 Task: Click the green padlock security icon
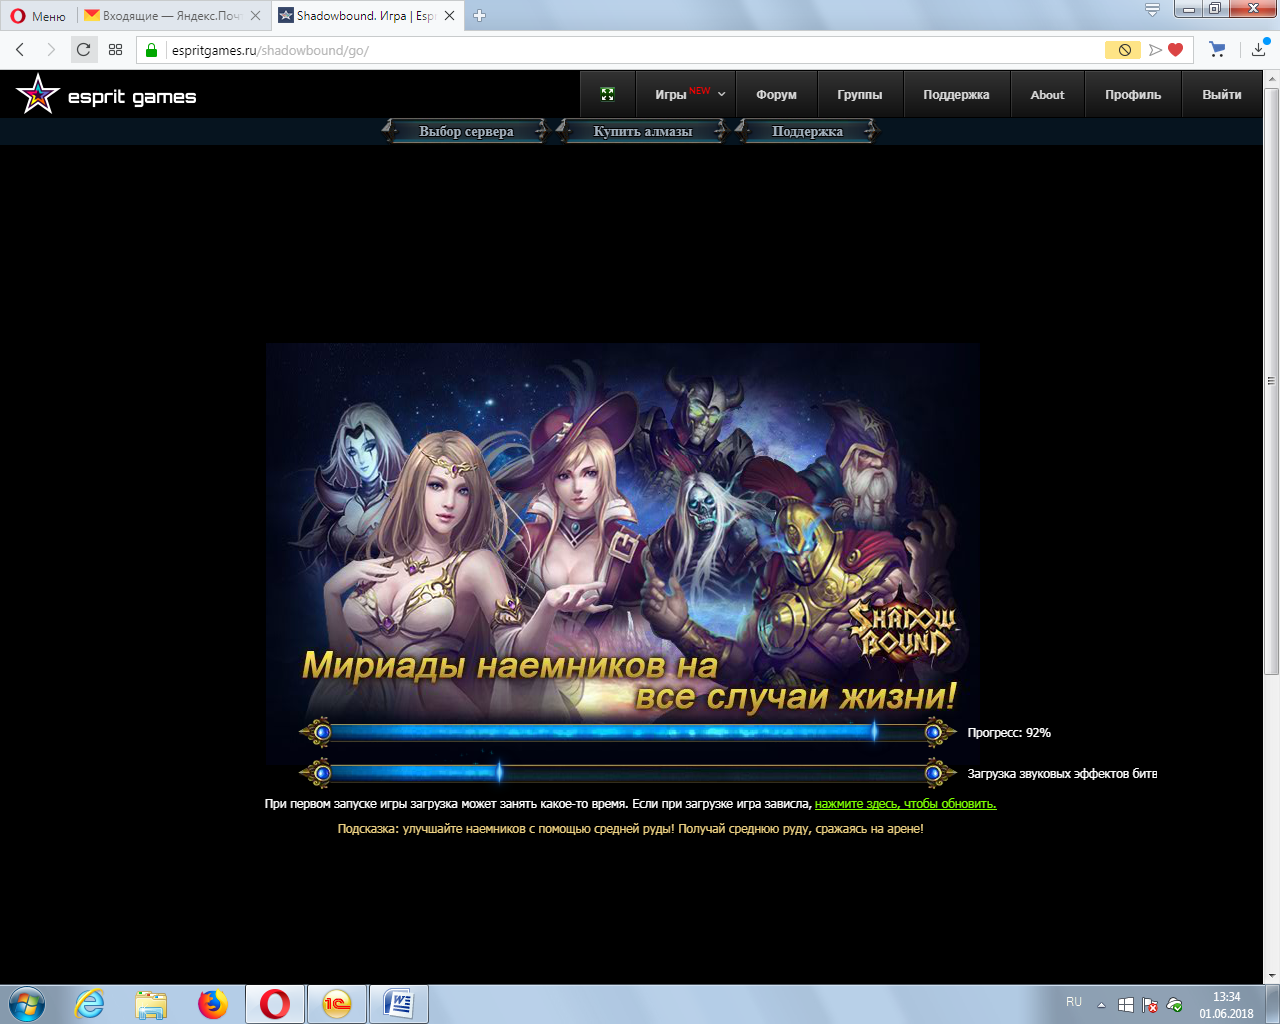pos(152,50)
